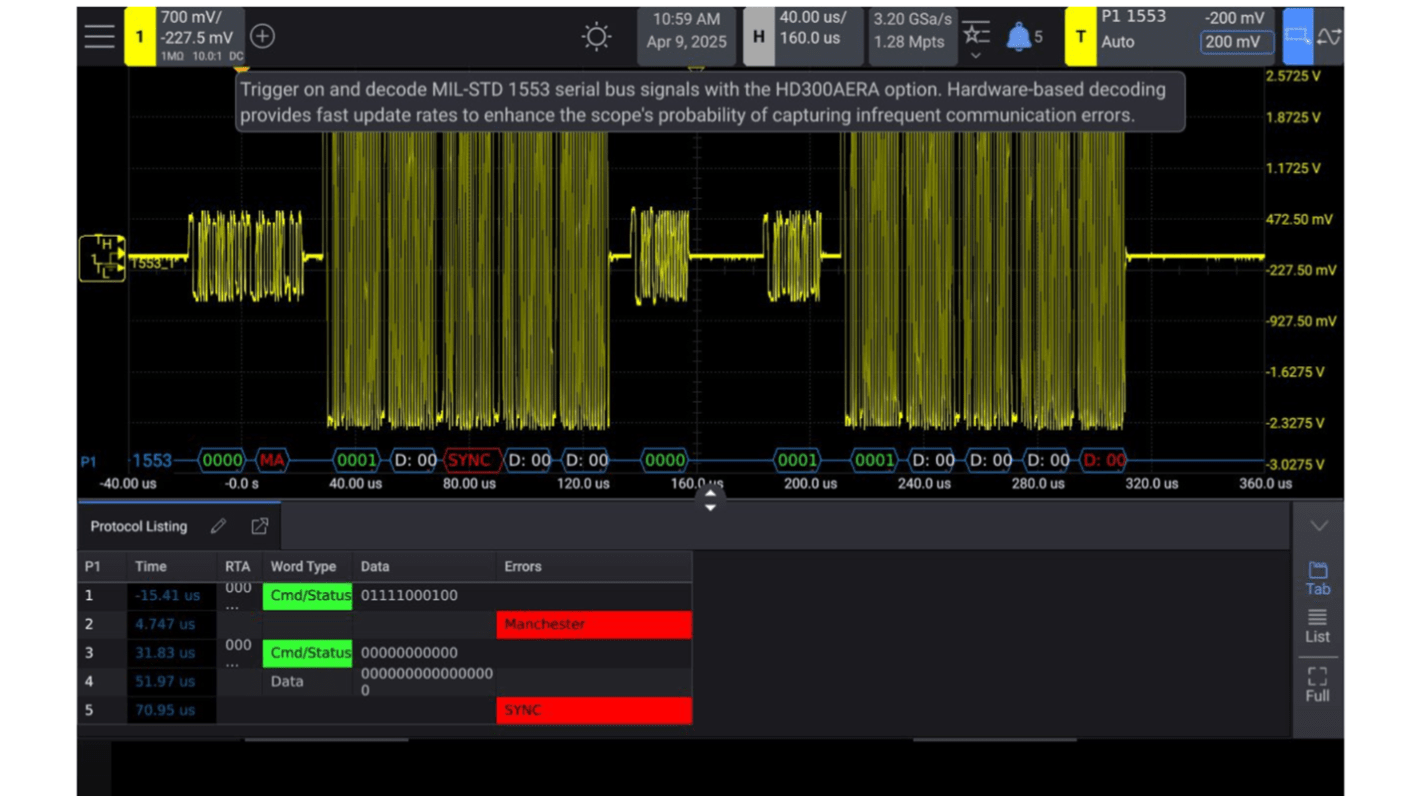
Task: Expand listing to Full view
Action: tap(1318, 685)
